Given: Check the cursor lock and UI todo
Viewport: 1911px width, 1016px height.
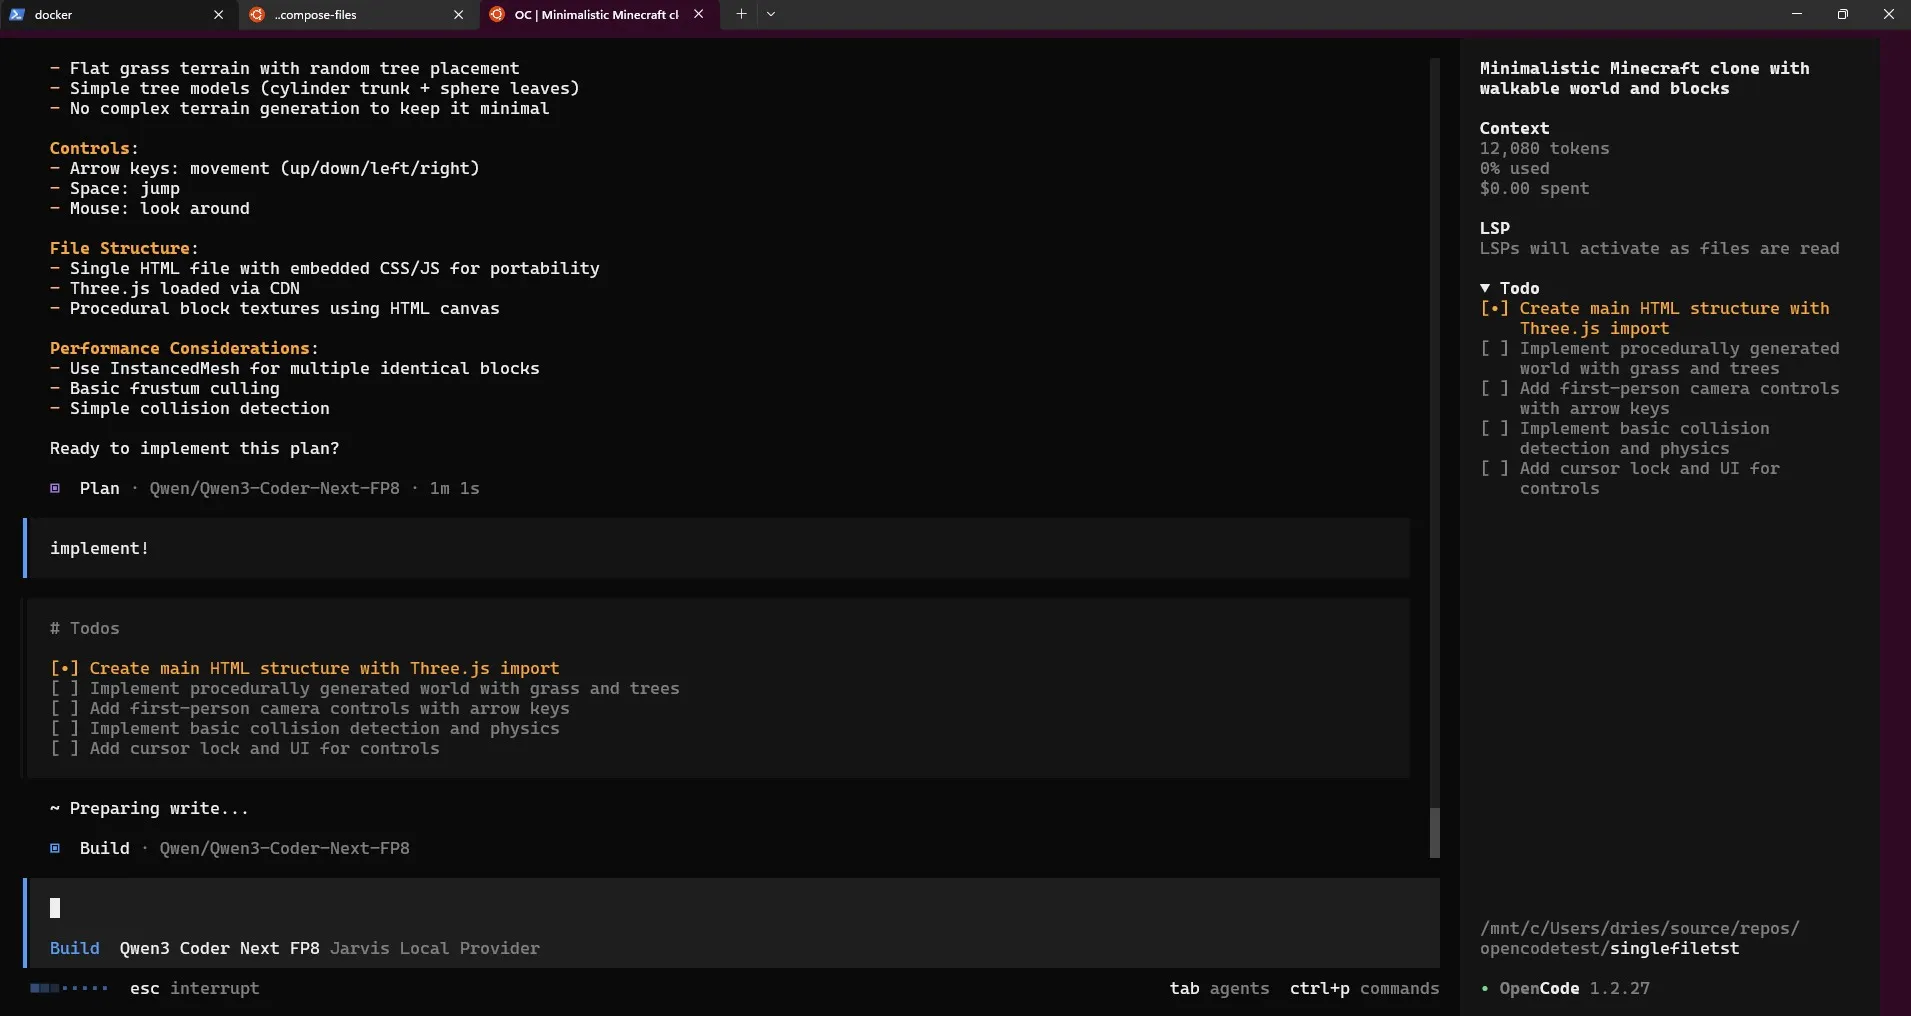Looking at the screenshot, I should [1494, 469].
